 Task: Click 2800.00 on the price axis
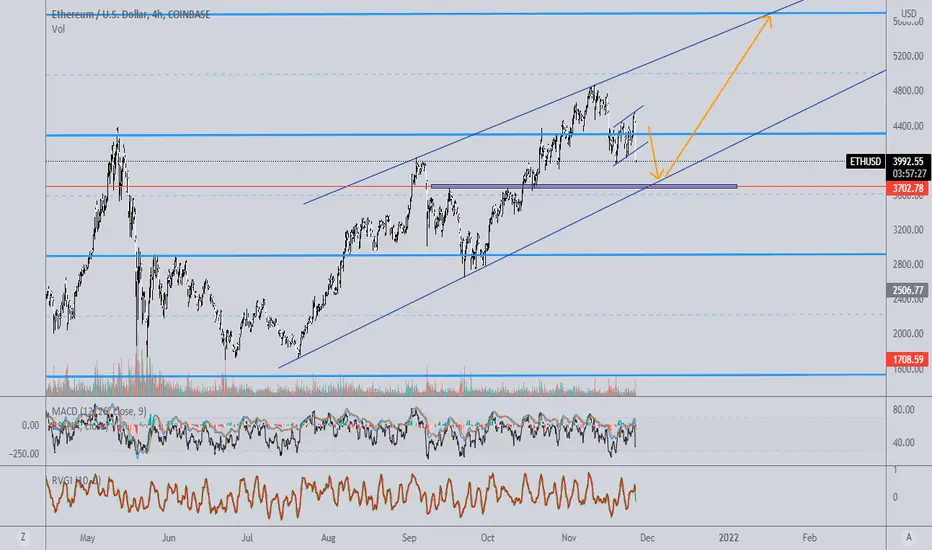pyautogui.click(x=908, y=264)
